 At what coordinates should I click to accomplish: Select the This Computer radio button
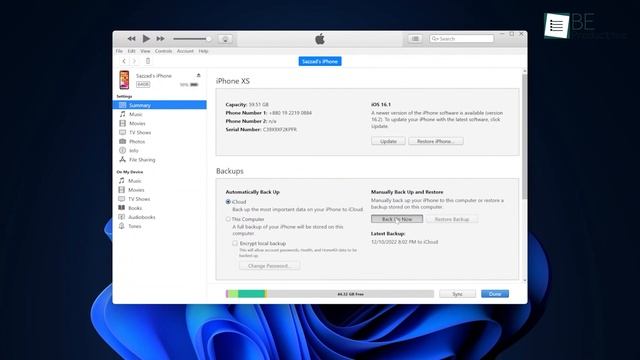(x=228, y=219)
